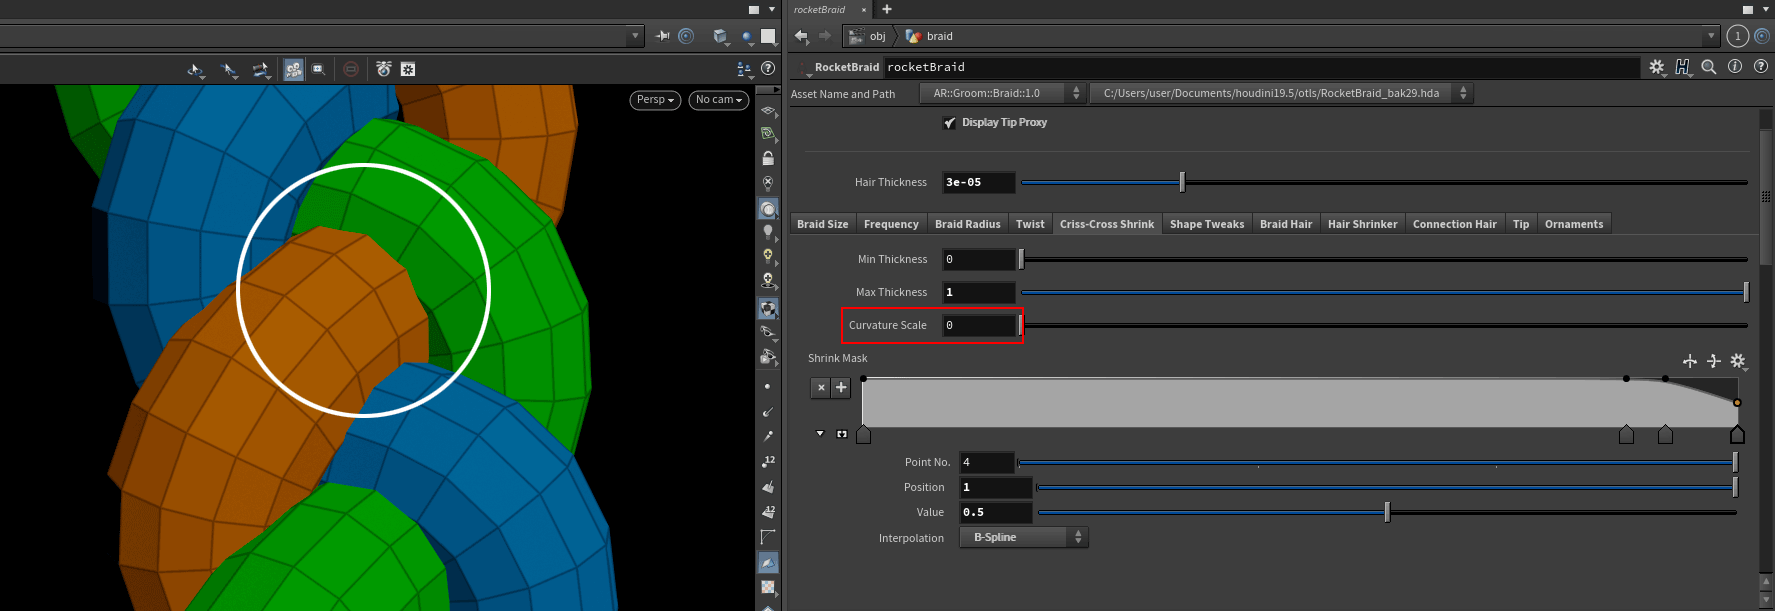The image size is (1775, 611).
Task: Click the Houdini H presets icon
Action: pos(1683,67)
